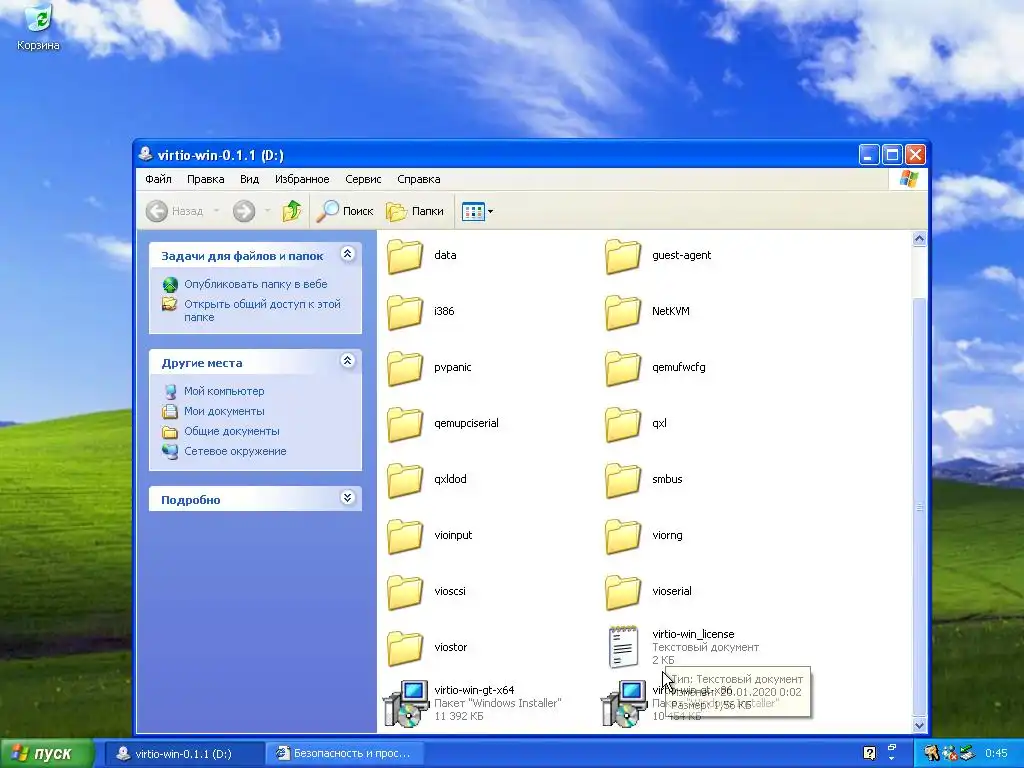Click the help question mark tray icon

click(869, 753)
